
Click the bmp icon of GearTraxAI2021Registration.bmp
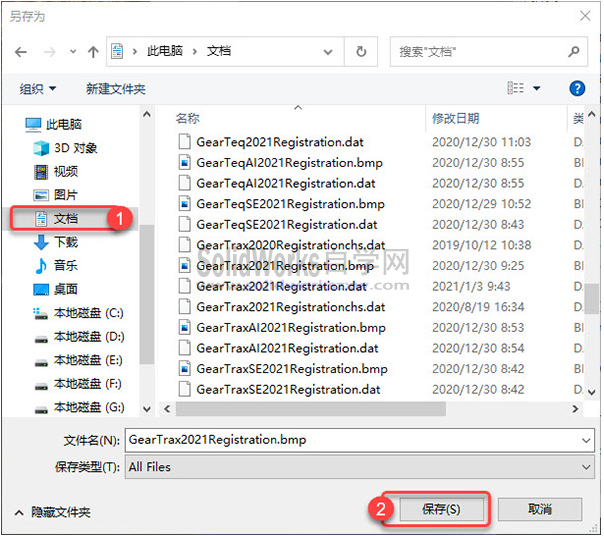[185, 328]
